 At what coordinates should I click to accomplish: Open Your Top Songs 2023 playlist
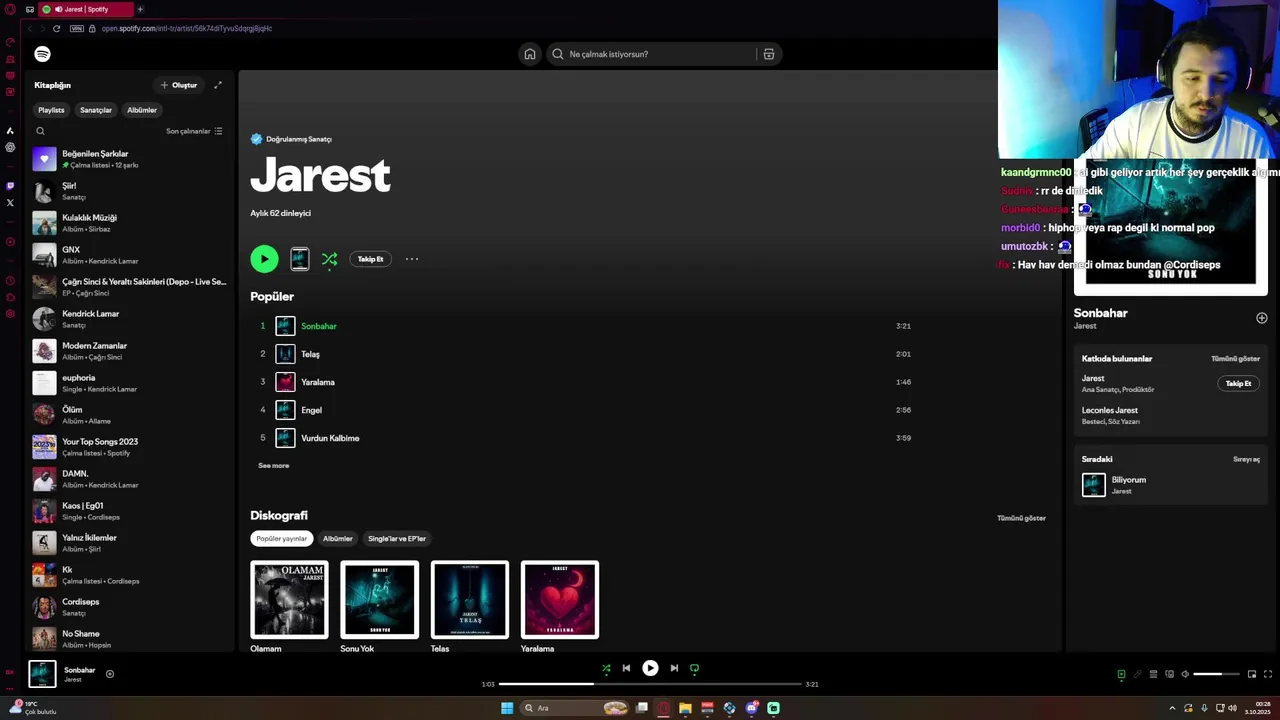130,447
